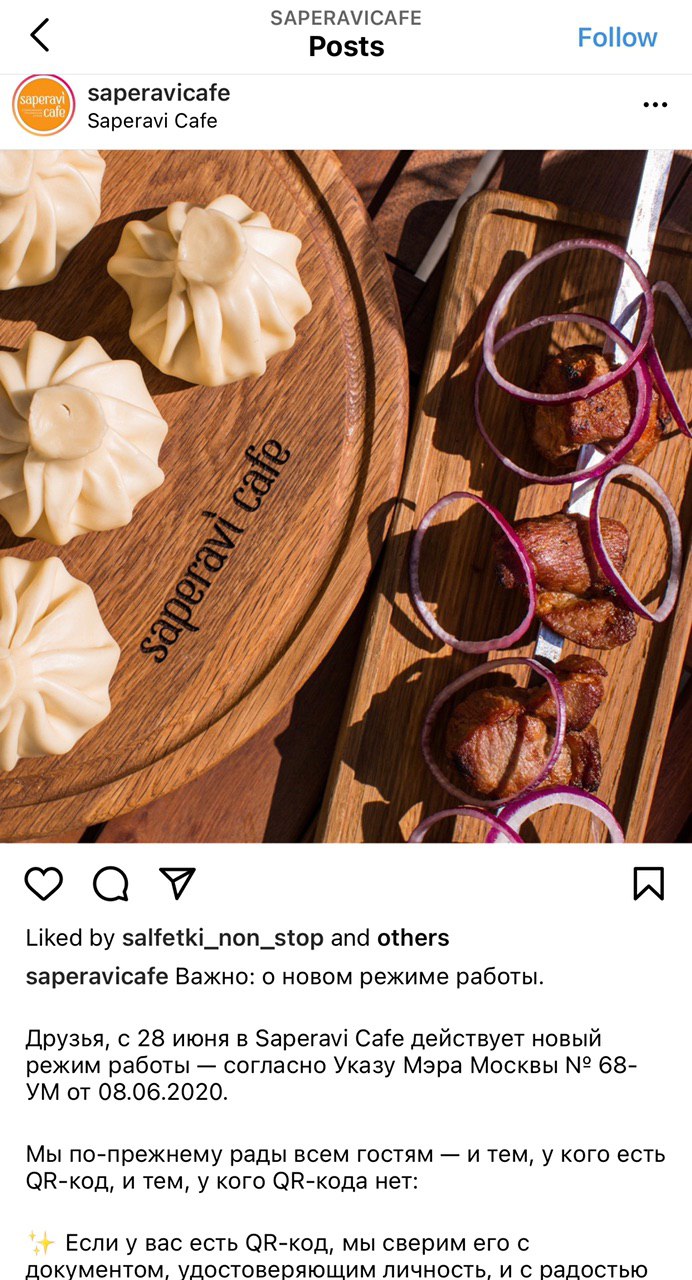Tap the SAPERAVICAFE text above Posts

(x=346, y=18)
